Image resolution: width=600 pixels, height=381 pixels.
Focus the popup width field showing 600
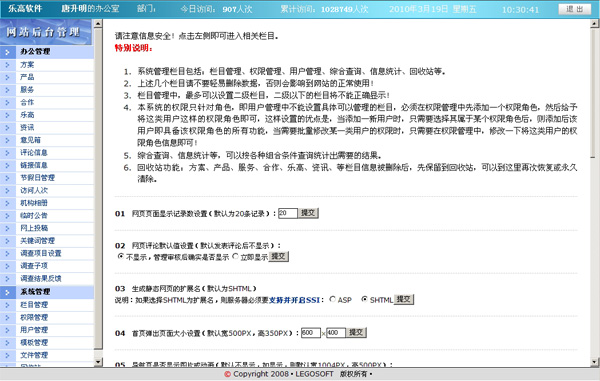coord(311,333)
